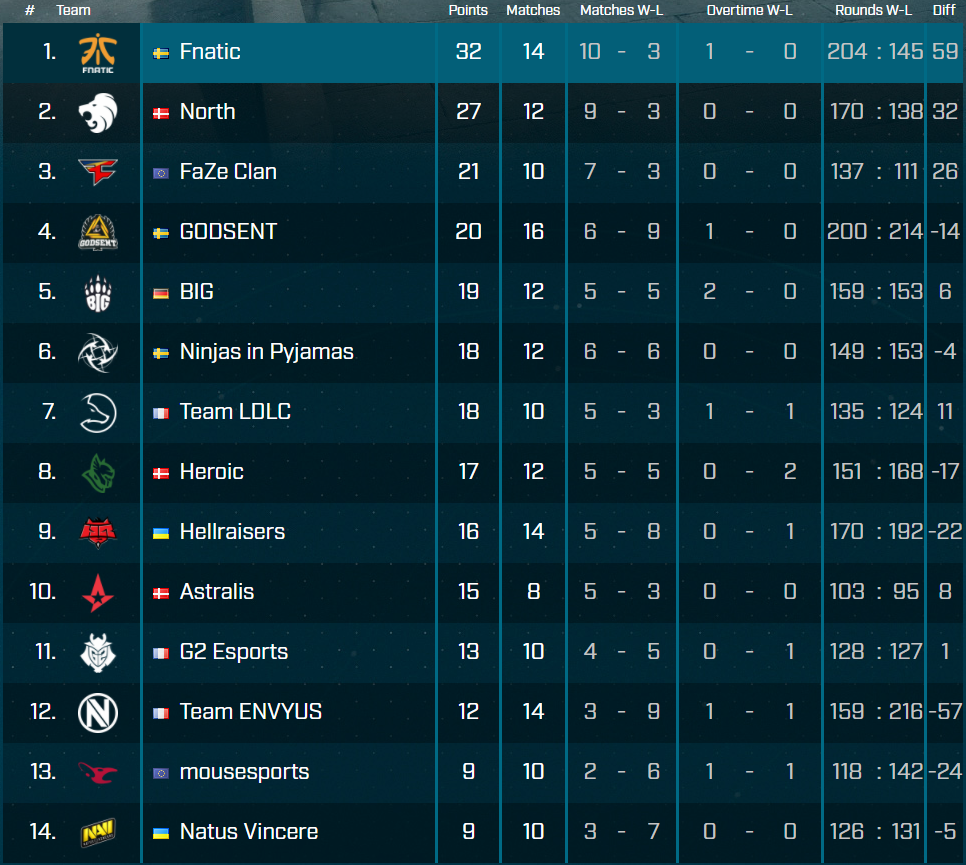Click North's points value 27
Image resolution: width=966 pixels, height=865 pixels.
(468, 112)
